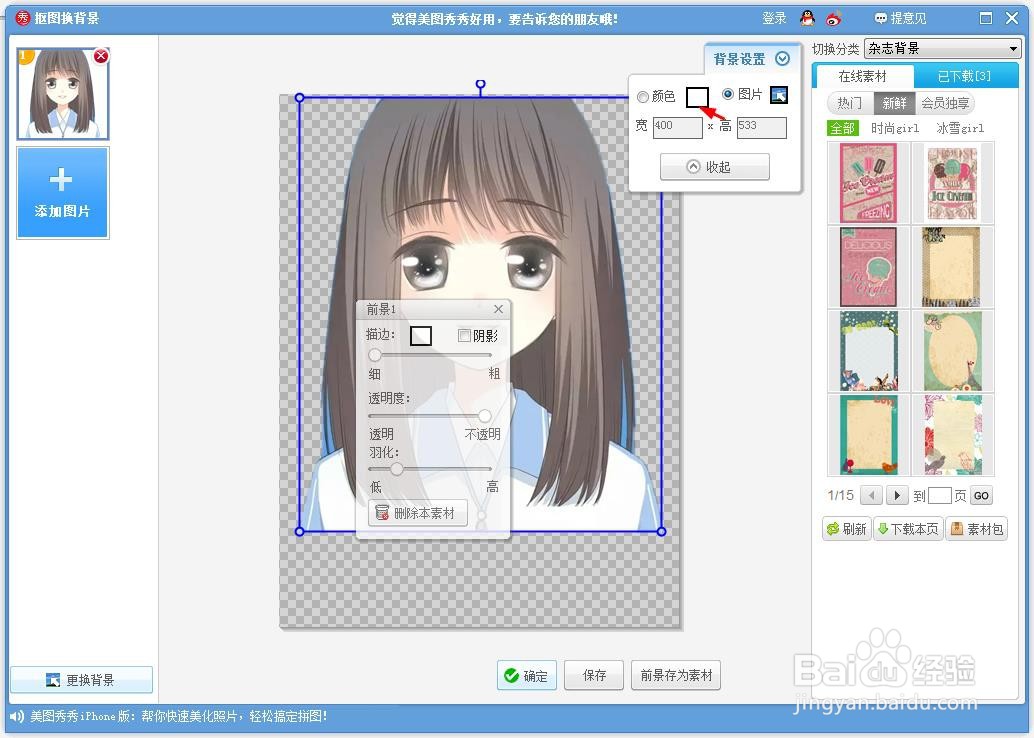
Task: Click top-left selection corner handle
Action: [299, 98]
